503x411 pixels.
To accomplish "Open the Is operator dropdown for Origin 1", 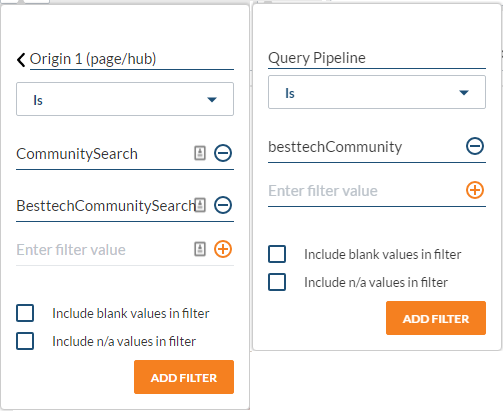I will pyautogui.click(x=125, y=99).
